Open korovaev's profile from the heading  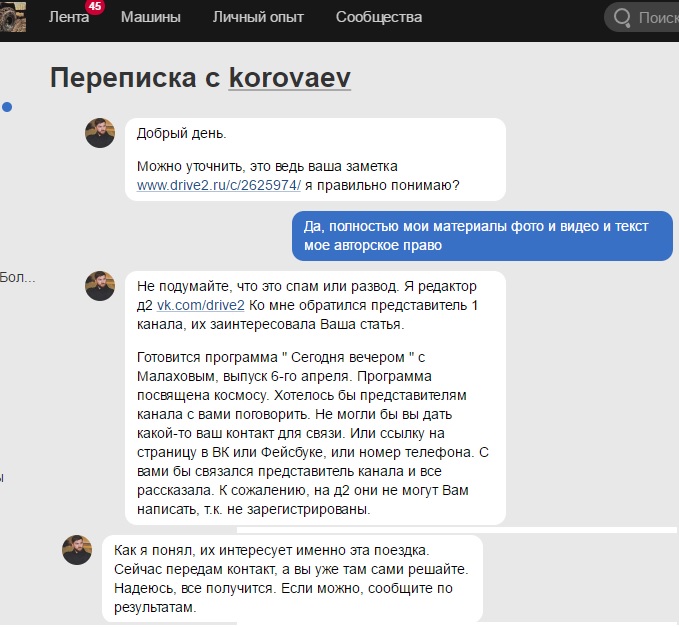(290, 78)
